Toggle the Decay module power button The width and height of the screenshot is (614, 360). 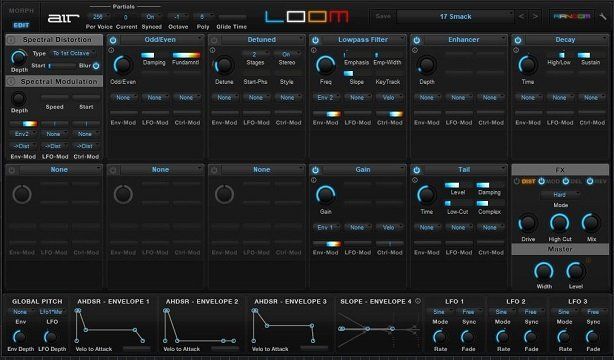(518, 40)
